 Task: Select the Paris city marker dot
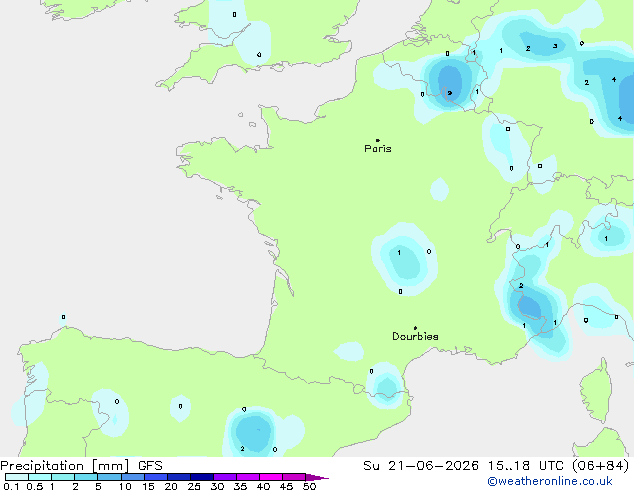378,140
